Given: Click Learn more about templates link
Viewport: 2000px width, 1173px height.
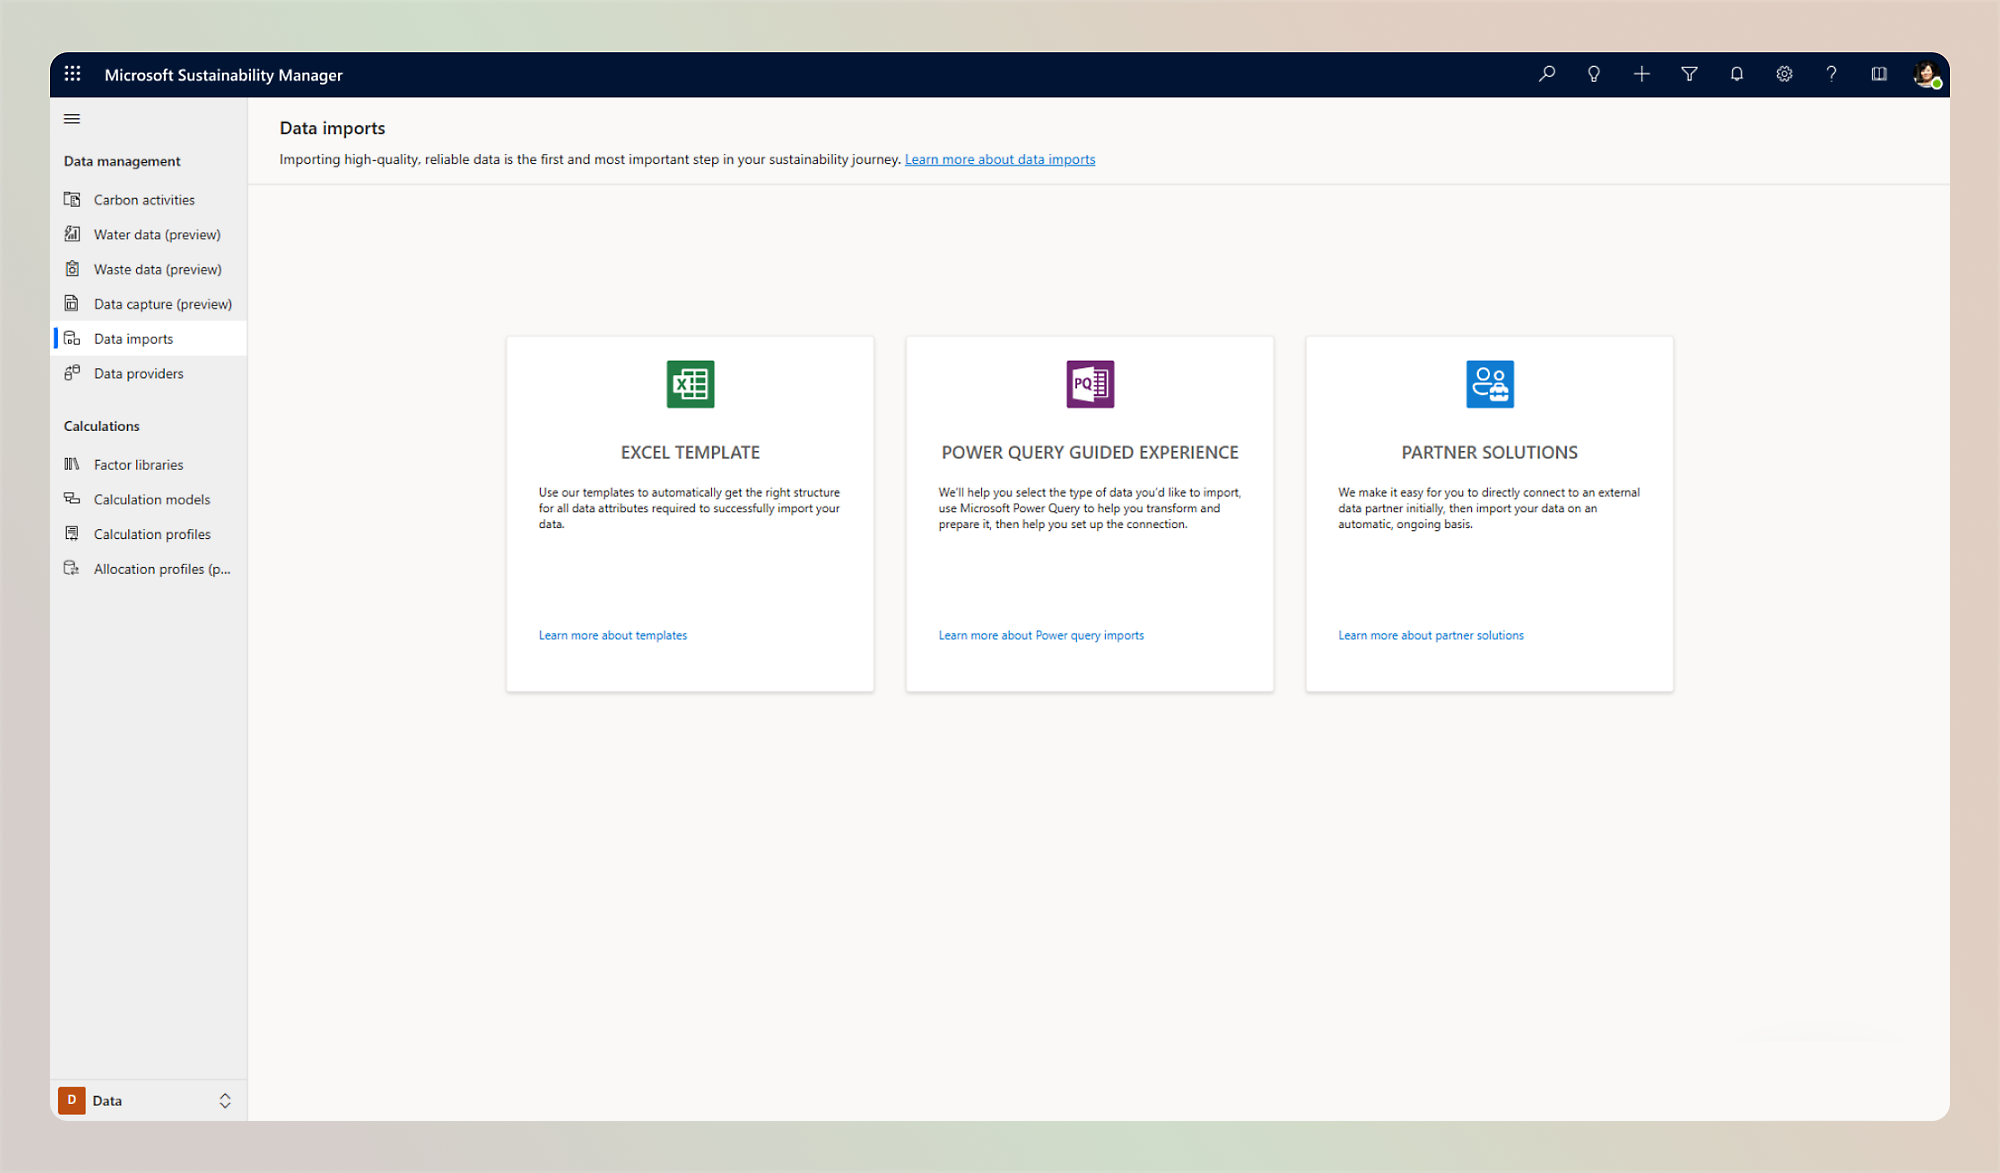Looking at the screenshot, I should click(613, 634).
